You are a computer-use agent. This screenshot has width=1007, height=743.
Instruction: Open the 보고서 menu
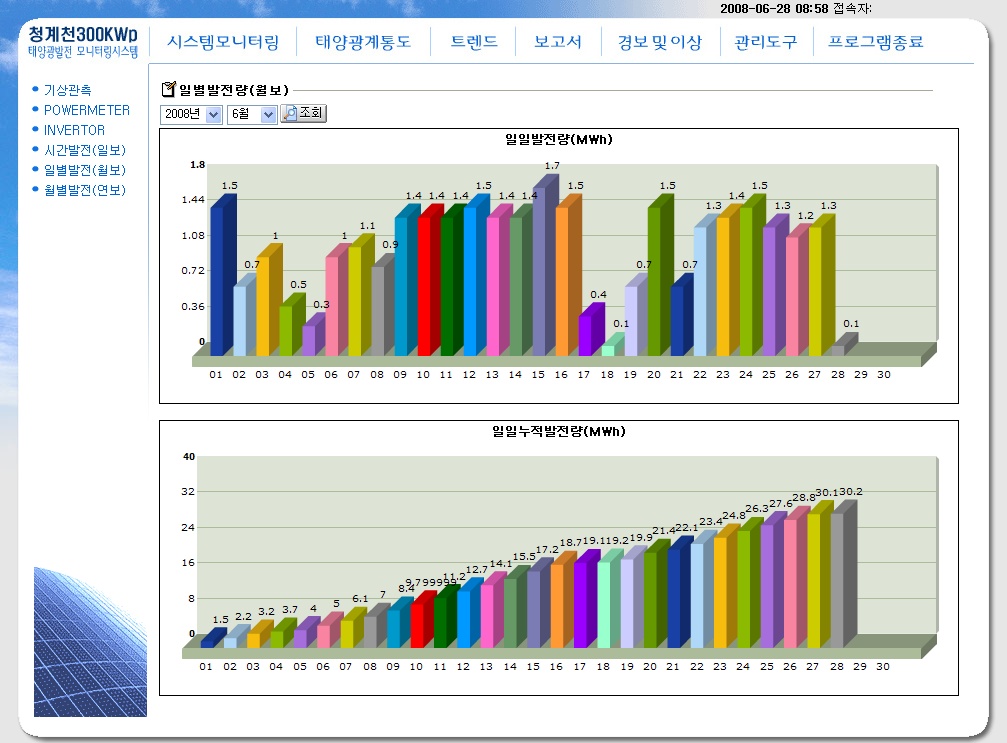558,43
